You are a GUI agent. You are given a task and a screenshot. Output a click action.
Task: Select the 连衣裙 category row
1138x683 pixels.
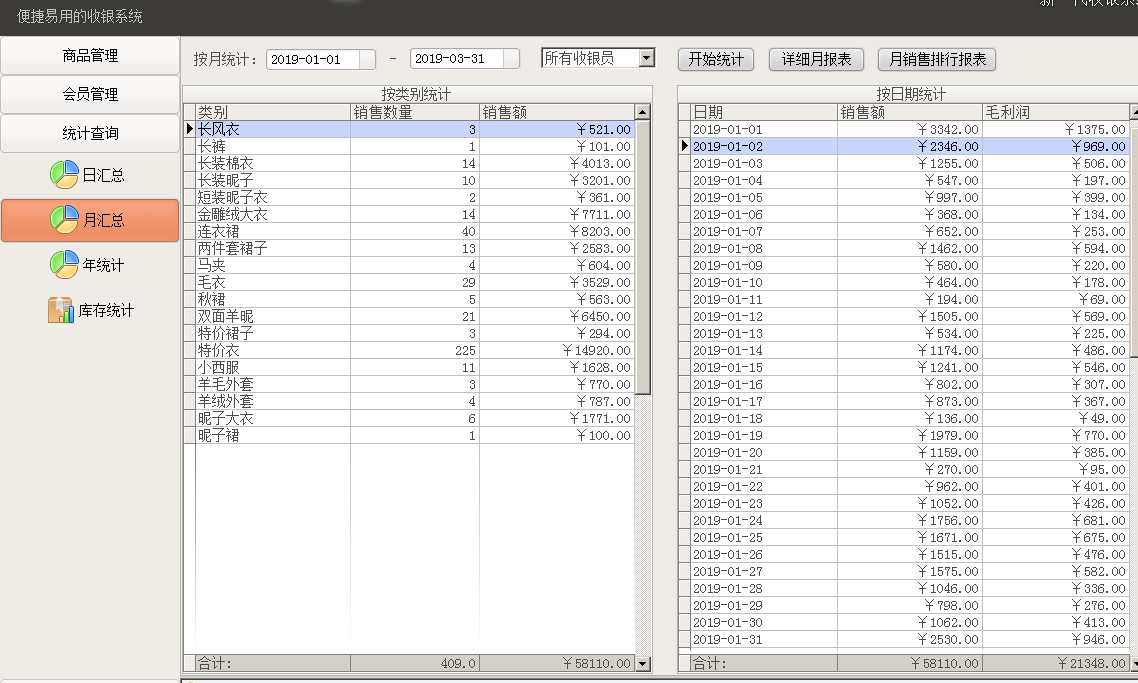pyautogui.click(x=272, y=231)
